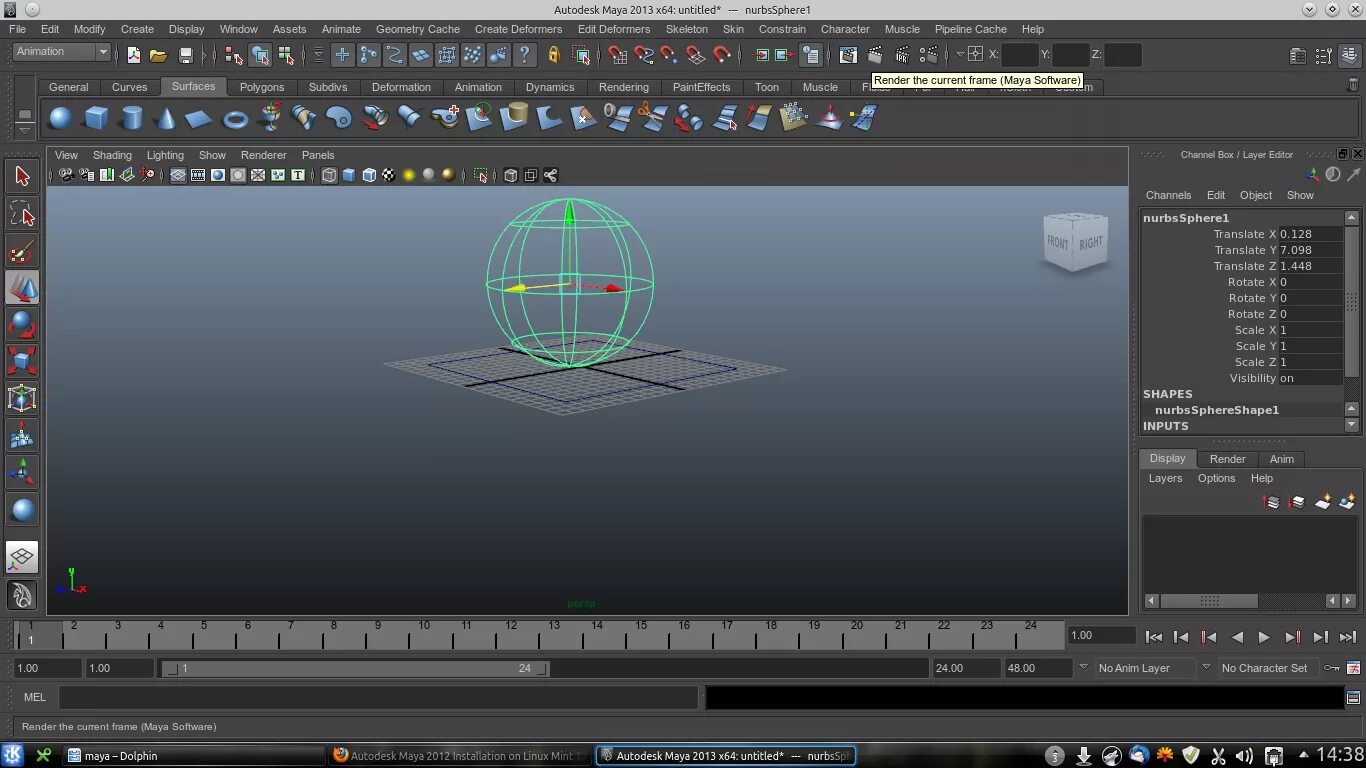
Task: Select the Universal Manipulator tool
Action: (22, 398)
